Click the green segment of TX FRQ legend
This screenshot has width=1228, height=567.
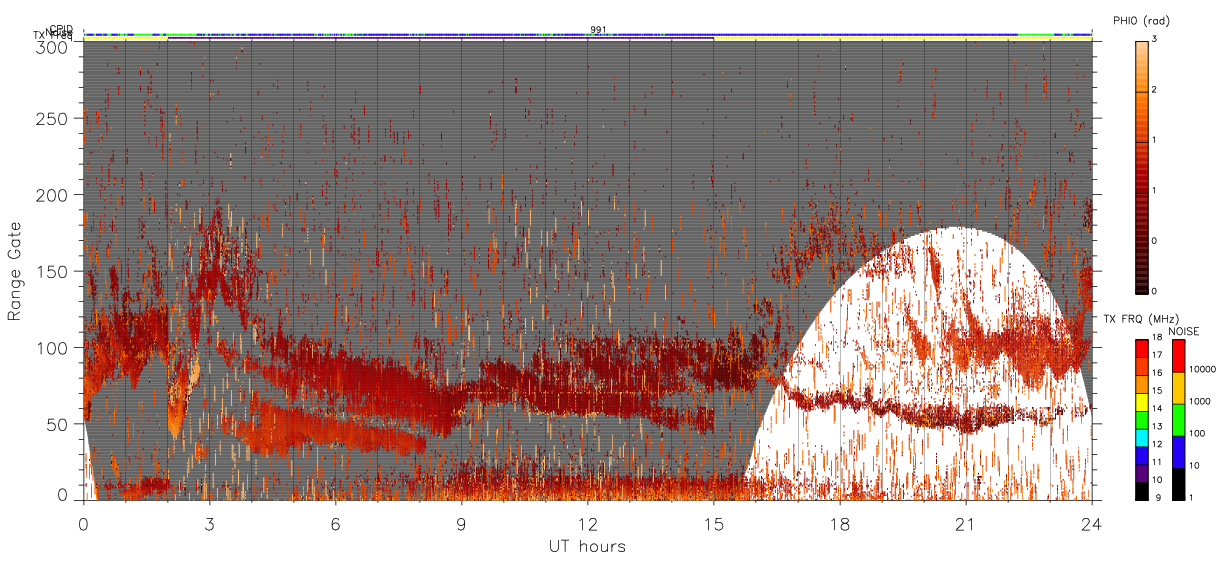tap(1141, 419)
